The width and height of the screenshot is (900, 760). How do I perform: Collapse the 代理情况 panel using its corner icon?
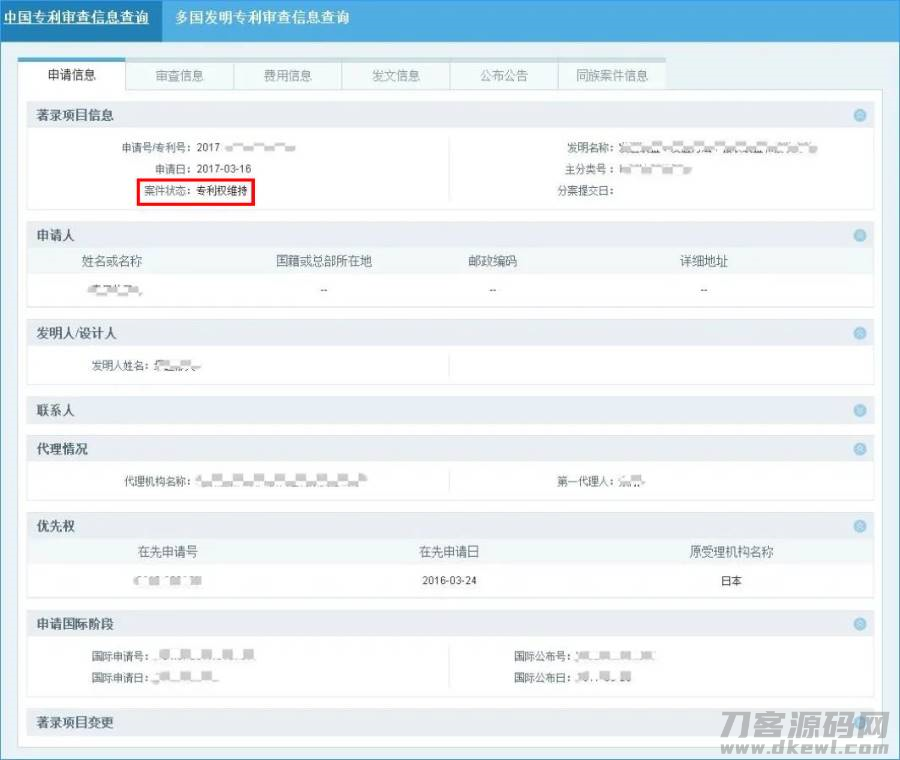pos(860,449)
